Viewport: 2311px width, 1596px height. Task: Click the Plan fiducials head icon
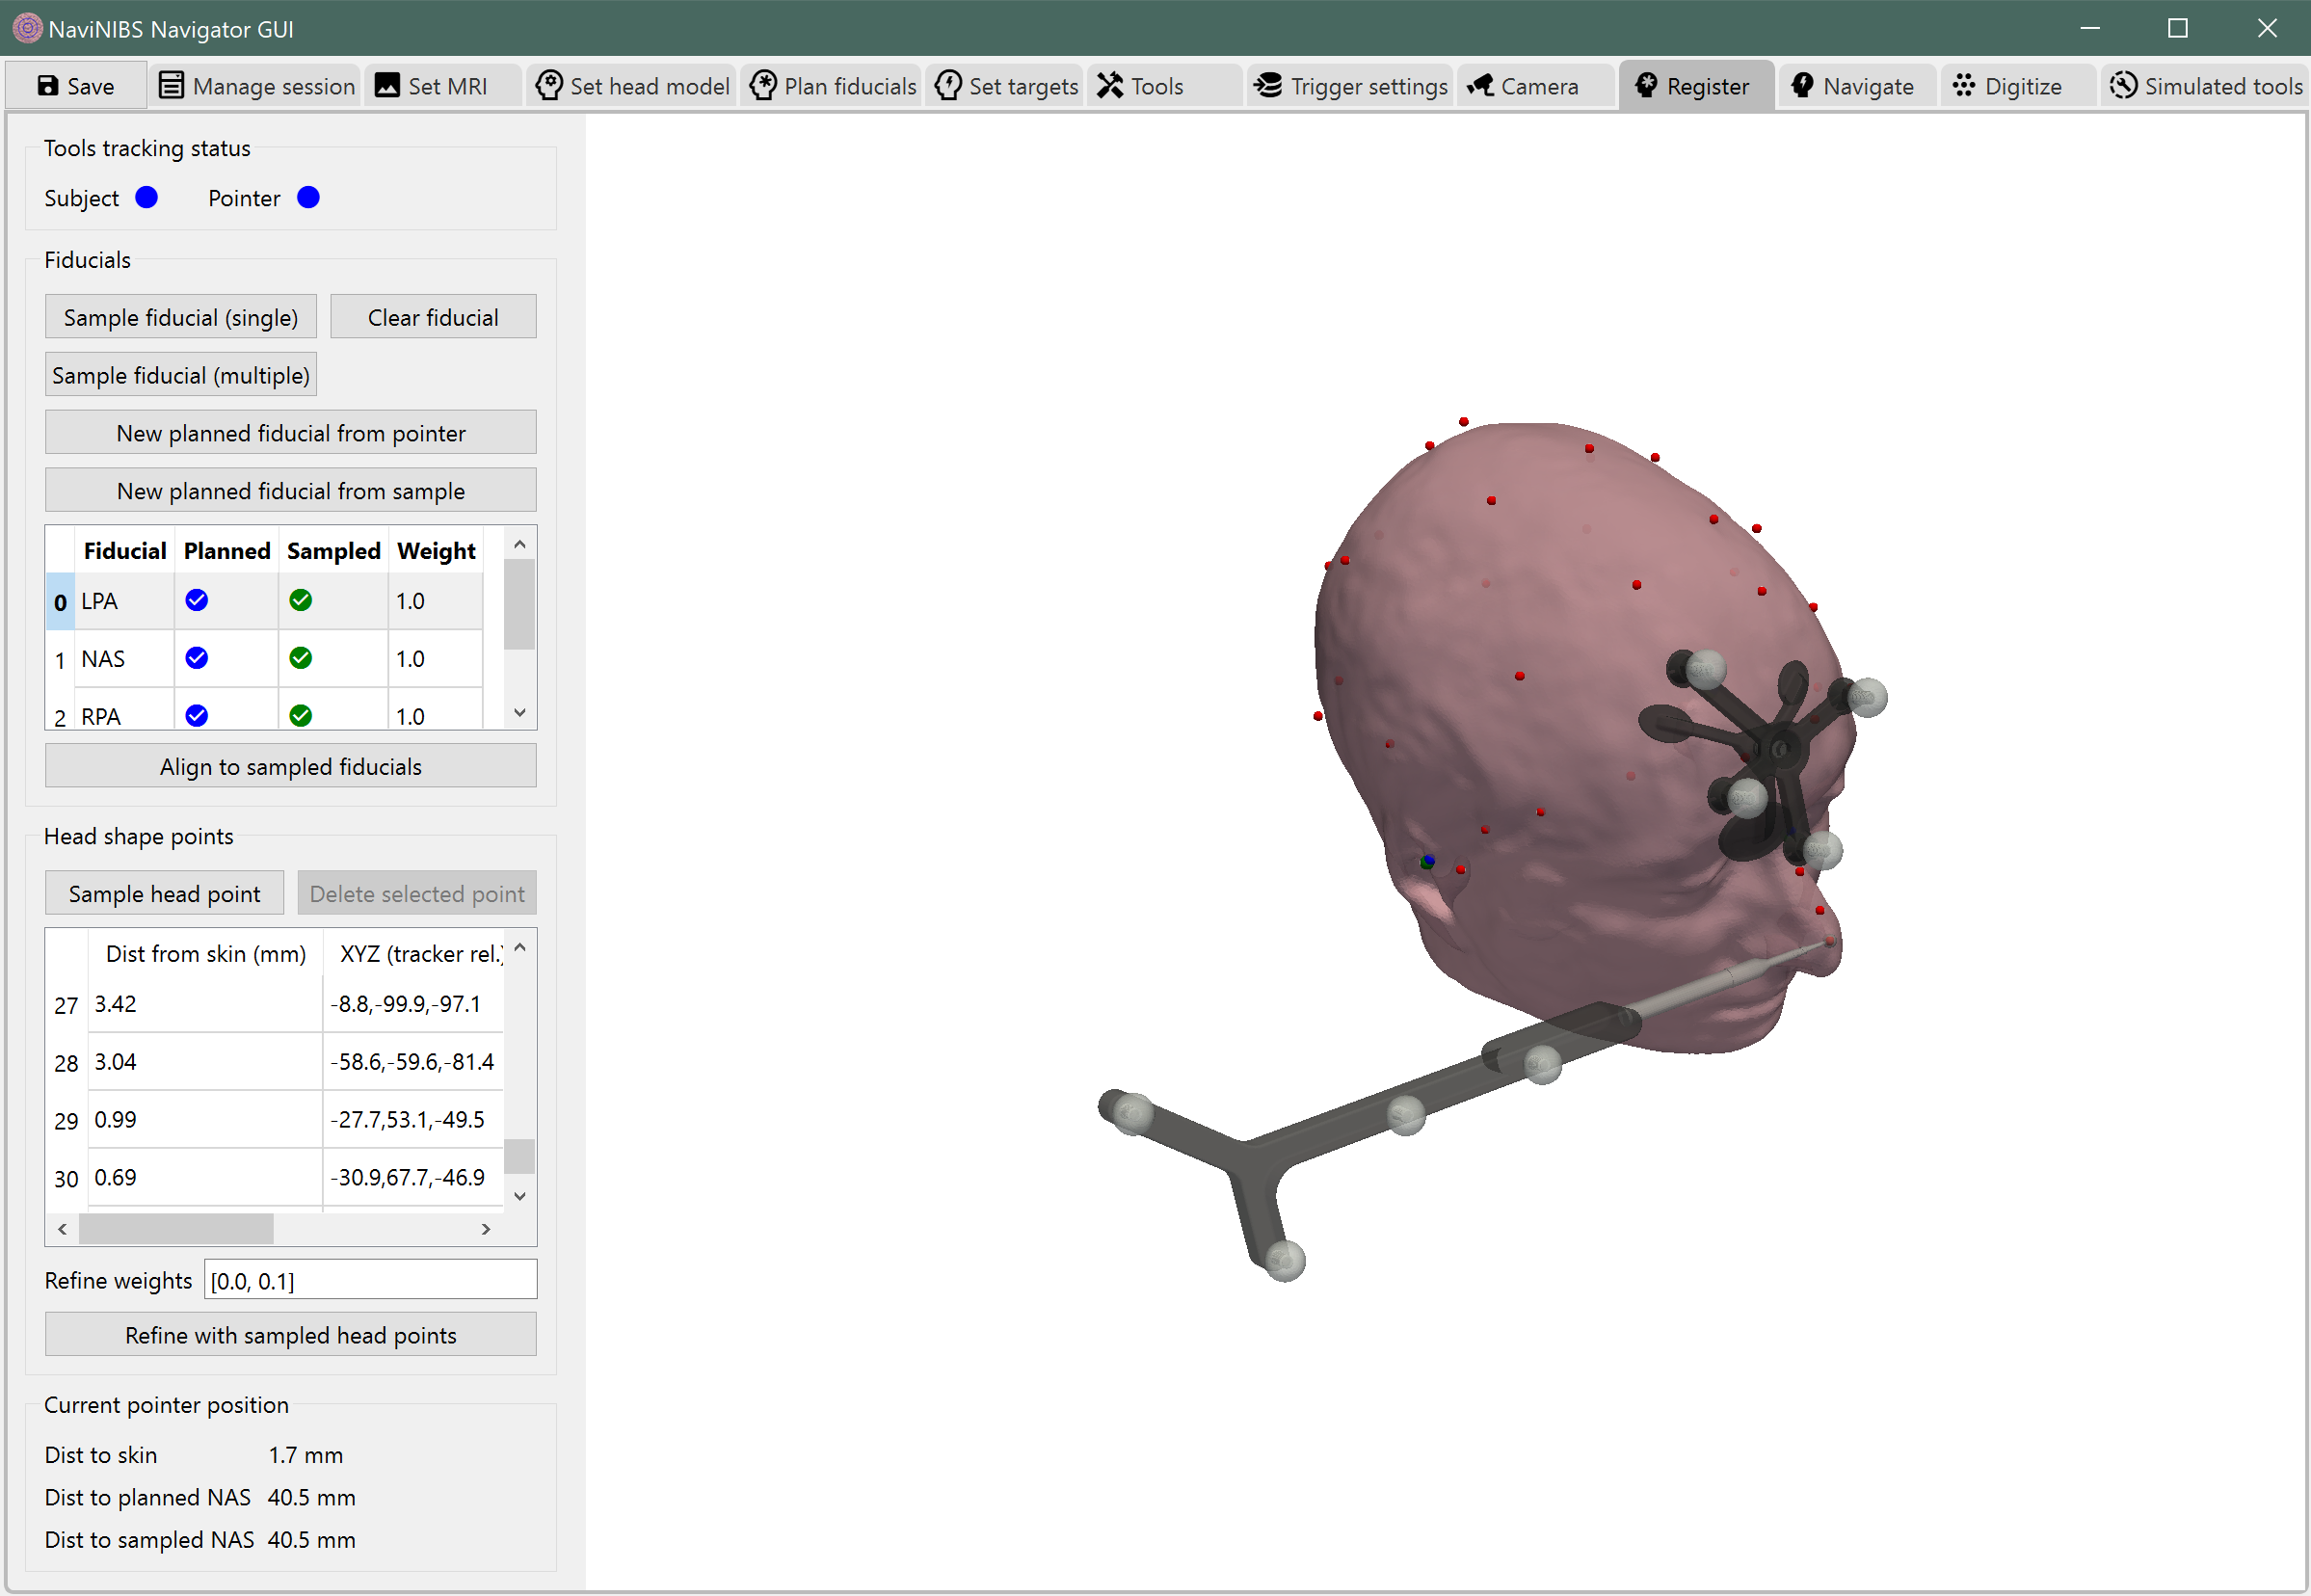[x=763, y=86]
